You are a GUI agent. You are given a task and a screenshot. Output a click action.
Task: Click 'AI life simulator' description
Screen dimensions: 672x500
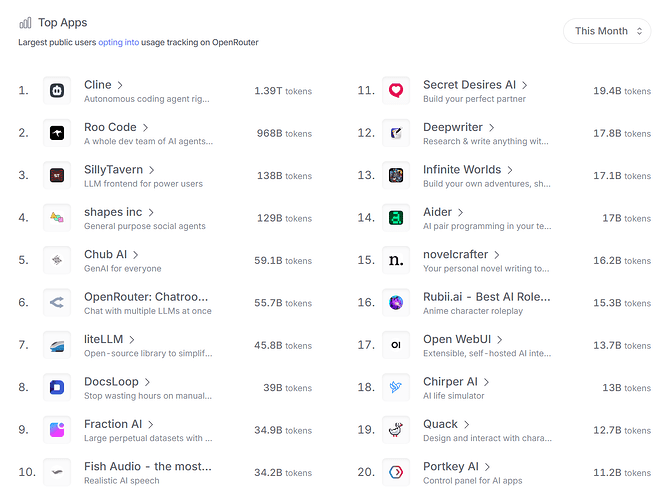pos(454,396)
